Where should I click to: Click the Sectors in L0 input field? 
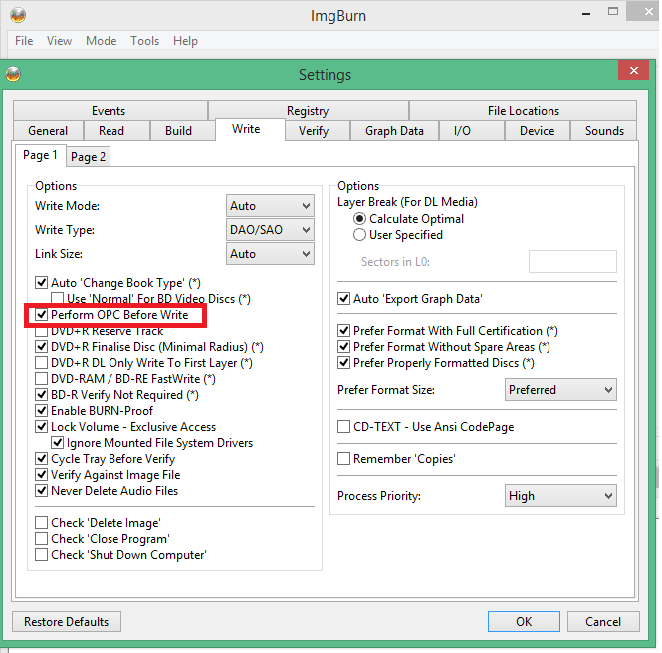pyautogui.click(x=572, y=262)
